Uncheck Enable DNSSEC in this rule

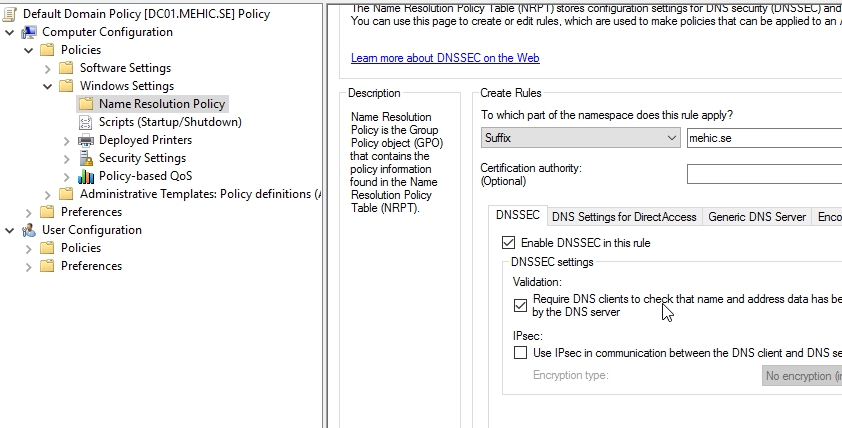click(x=509, y=243)
